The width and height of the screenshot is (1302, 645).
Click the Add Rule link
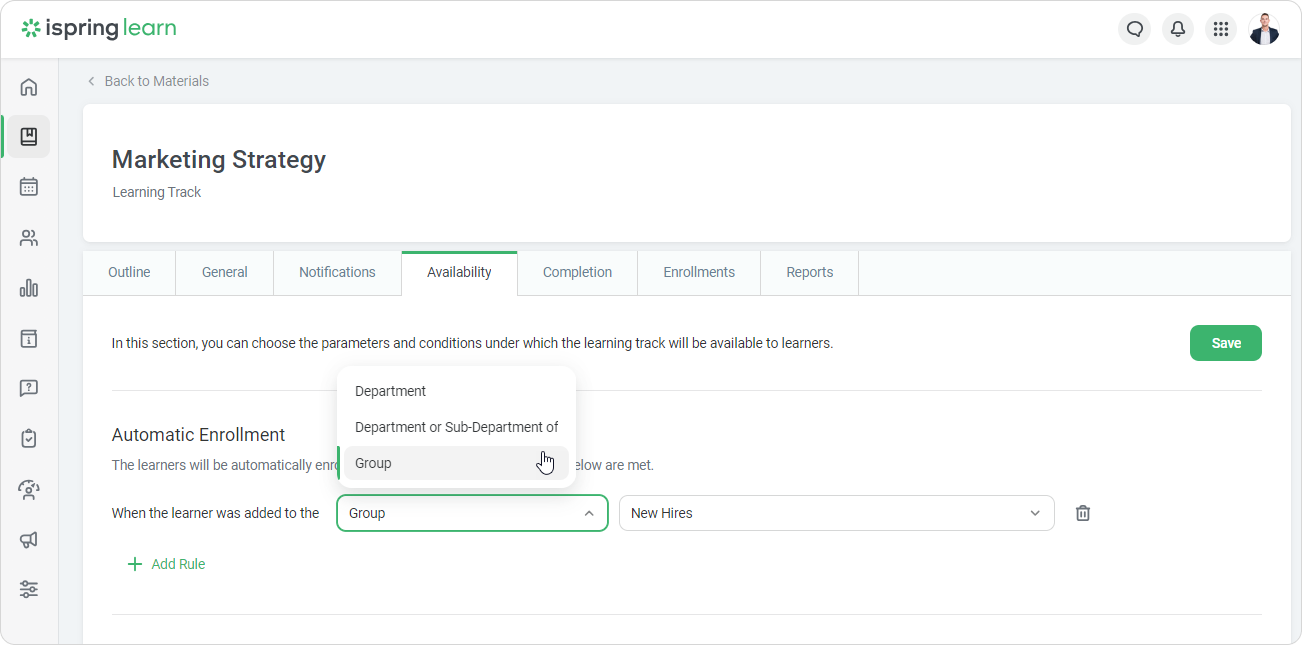[167, 563]
